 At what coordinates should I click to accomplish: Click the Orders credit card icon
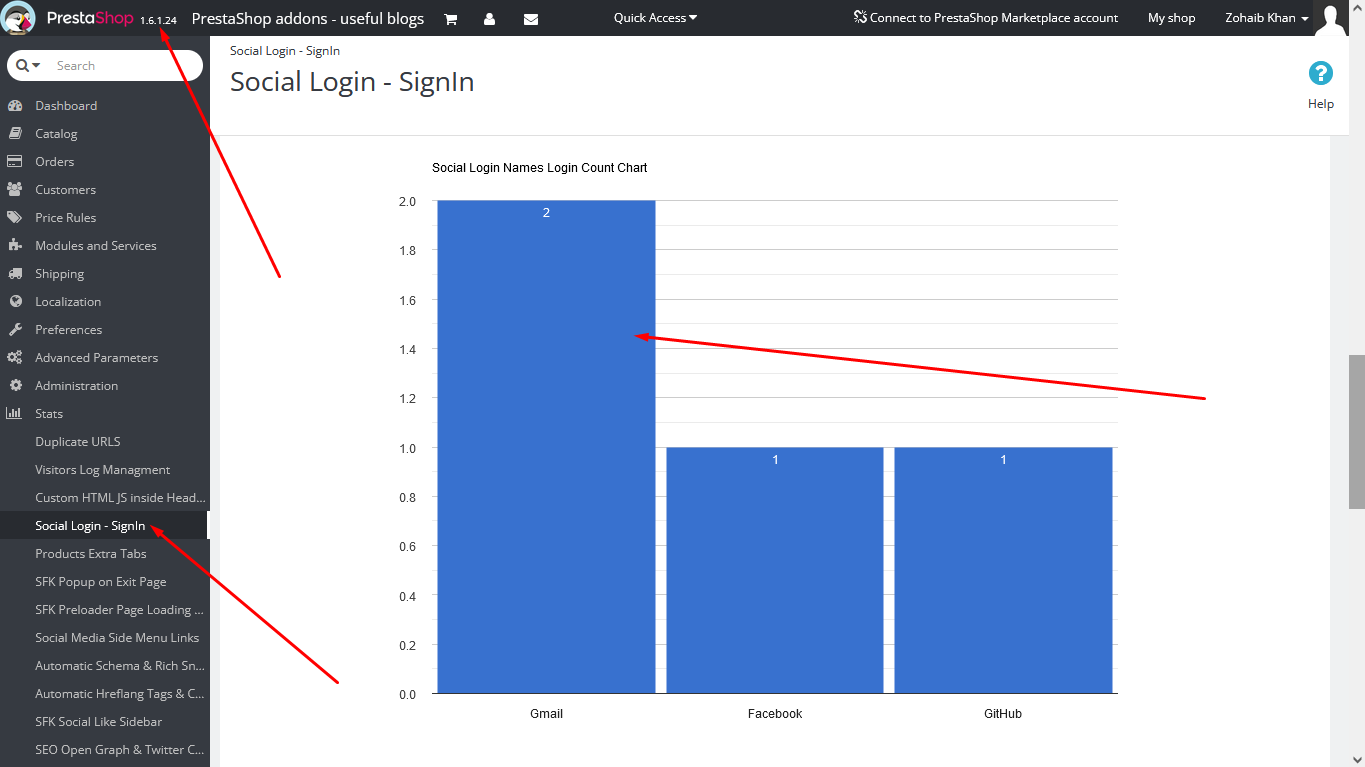15,162
